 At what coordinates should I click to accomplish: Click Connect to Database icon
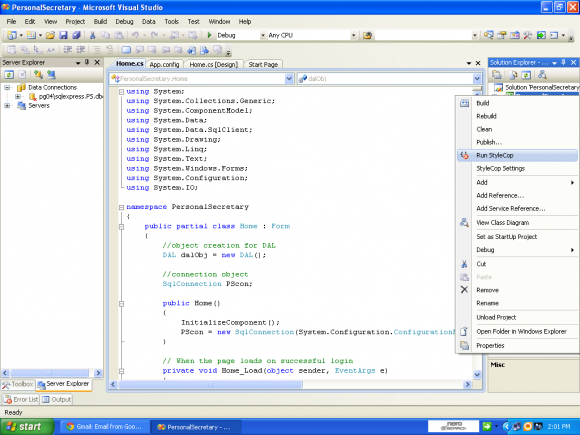38,75
